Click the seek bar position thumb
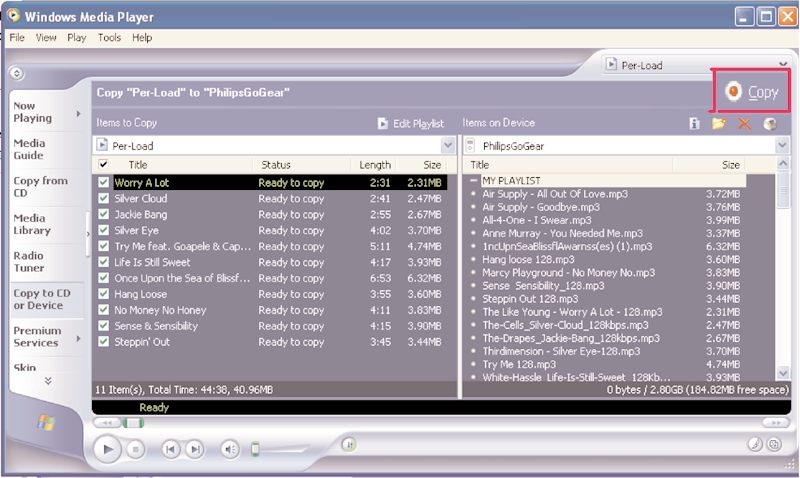Viewport: 800px width, 478px height. 133,422
